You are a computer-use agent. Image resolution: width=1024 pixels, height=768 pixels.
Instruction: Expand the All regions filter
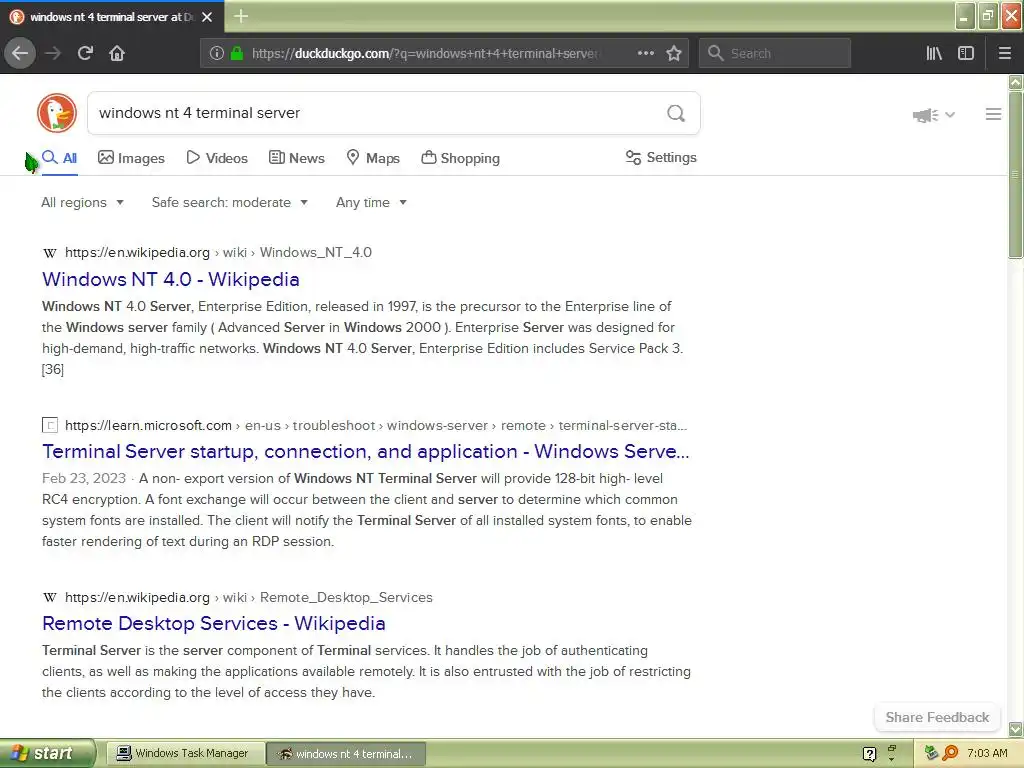[x=82, y=202]
